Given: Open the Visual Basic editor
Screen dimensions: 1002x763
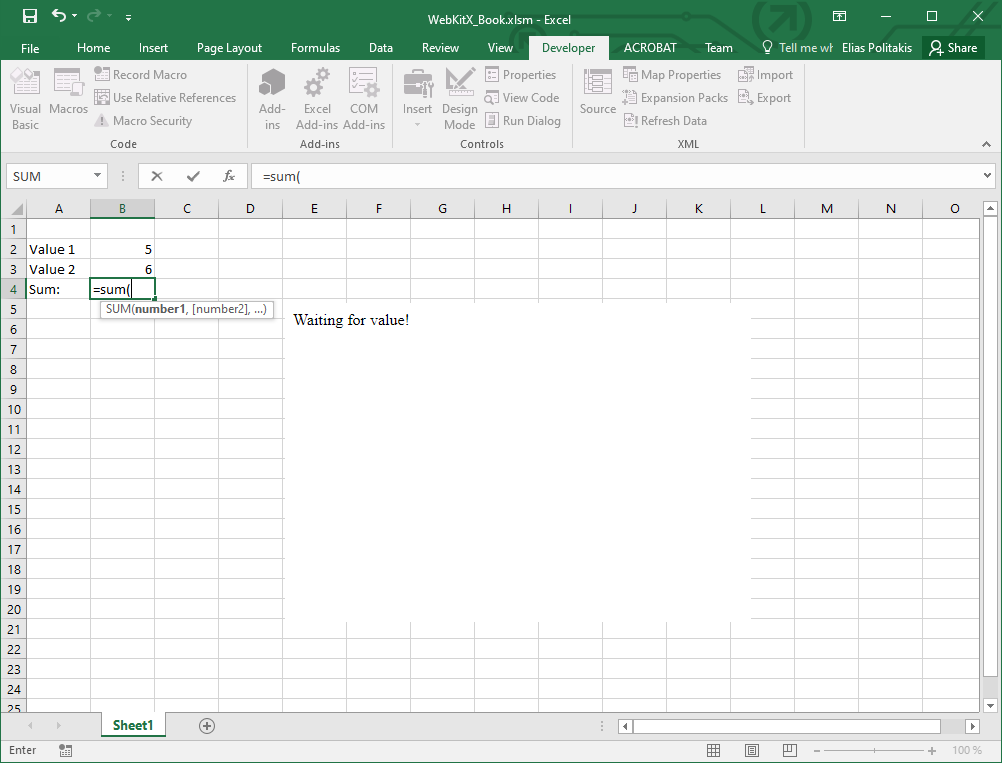Looking at the screenshot, I should coord(26,99).
